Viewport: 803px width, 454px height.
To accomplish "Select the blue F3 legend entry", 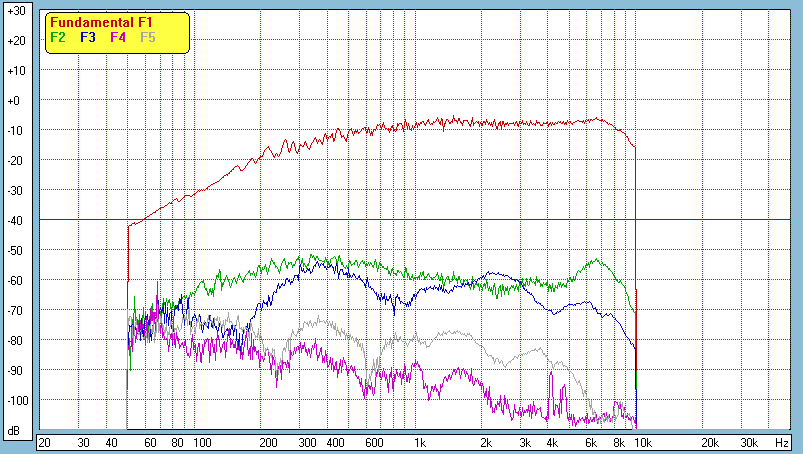I will (x=88, y=37).
